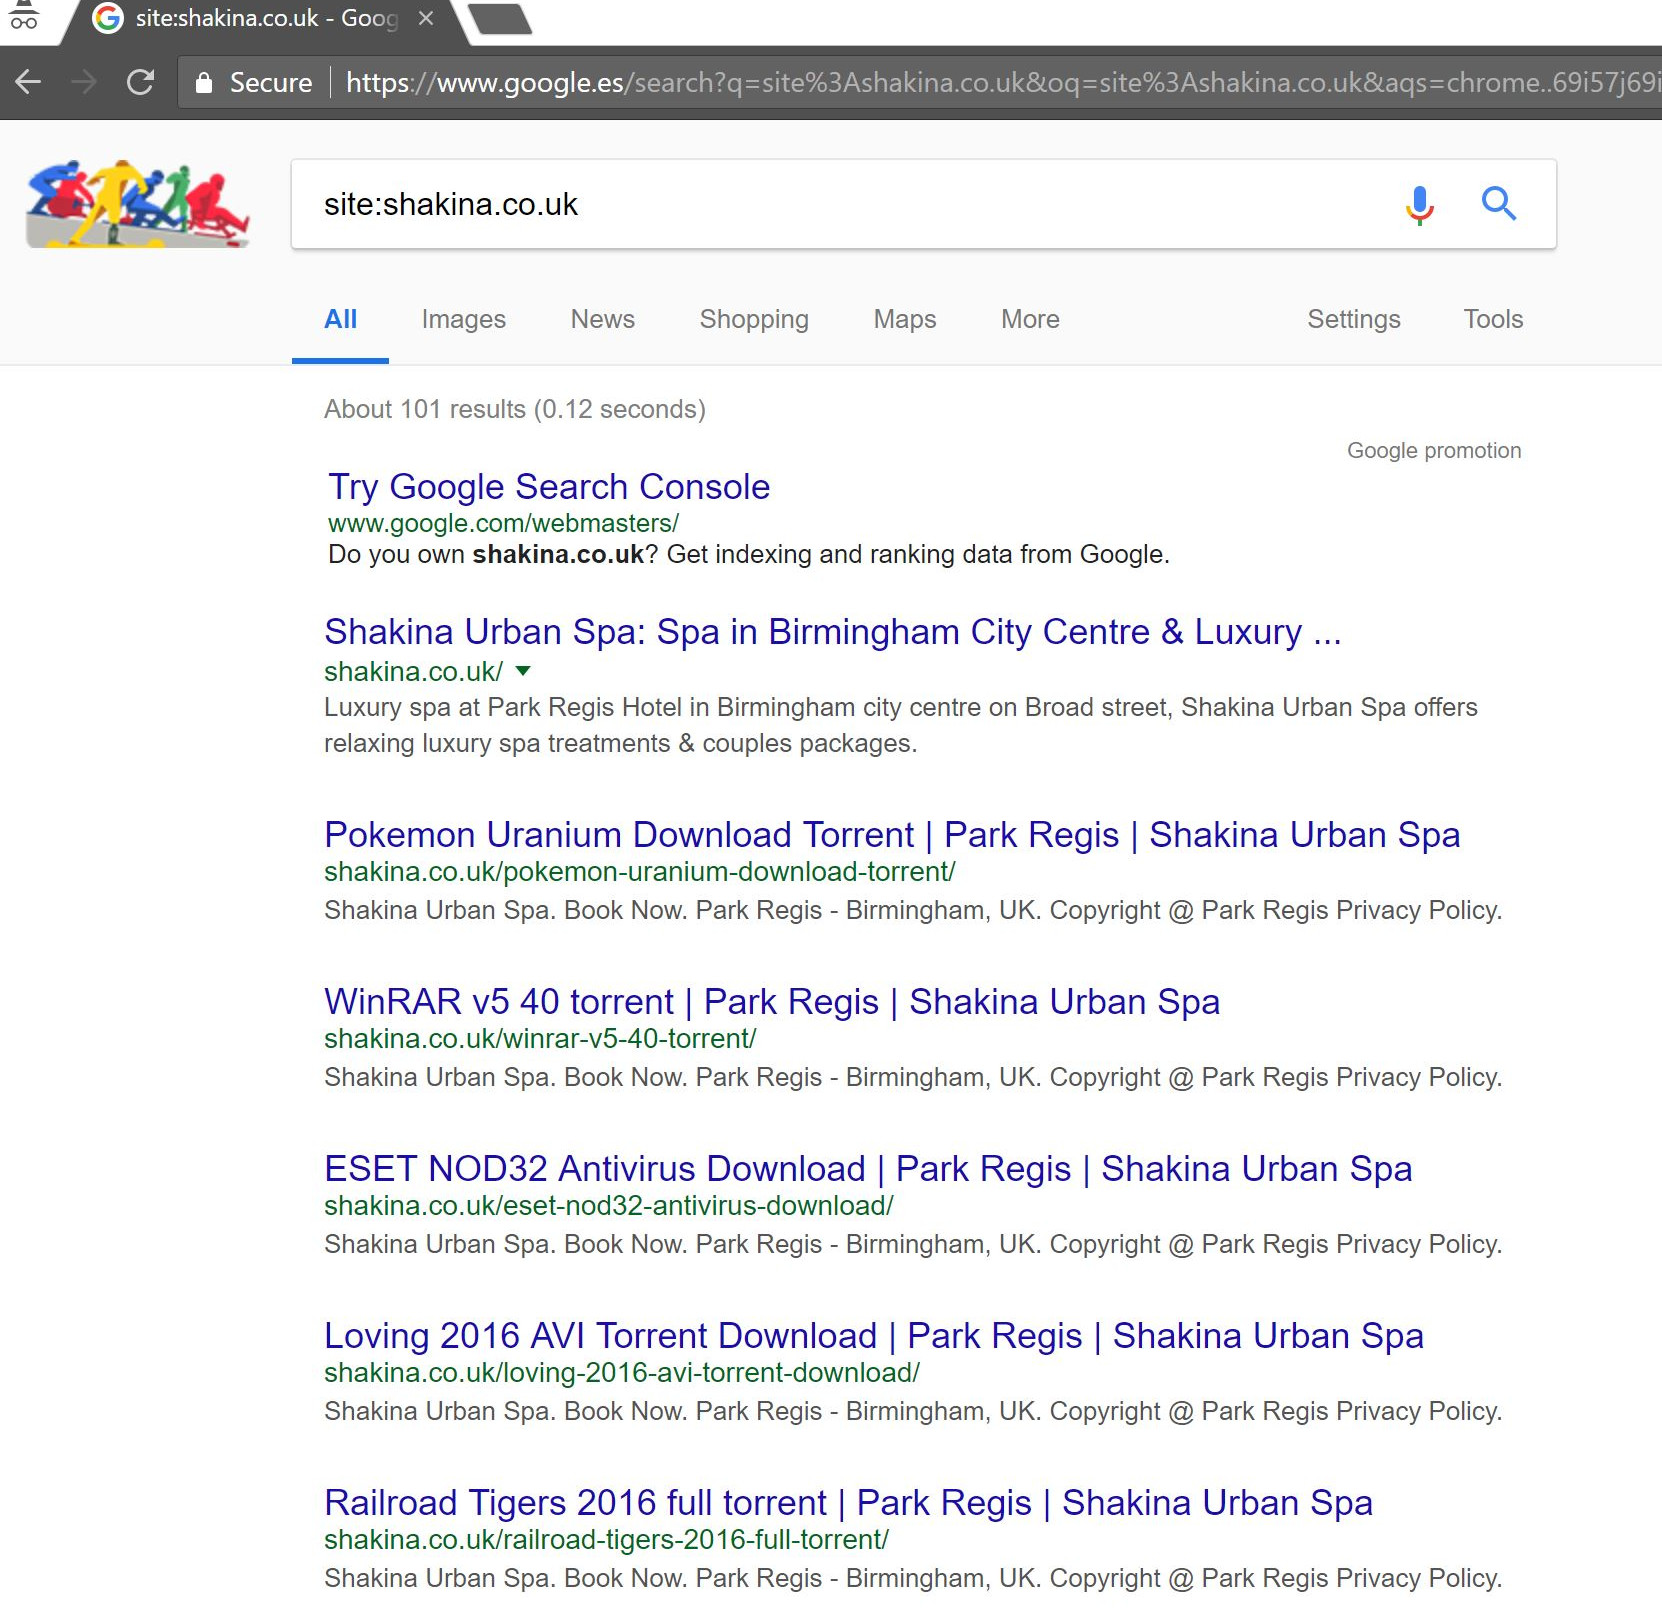Click the Google promotion label
Screen dimensions: 1662x1614
(1433, 451)
